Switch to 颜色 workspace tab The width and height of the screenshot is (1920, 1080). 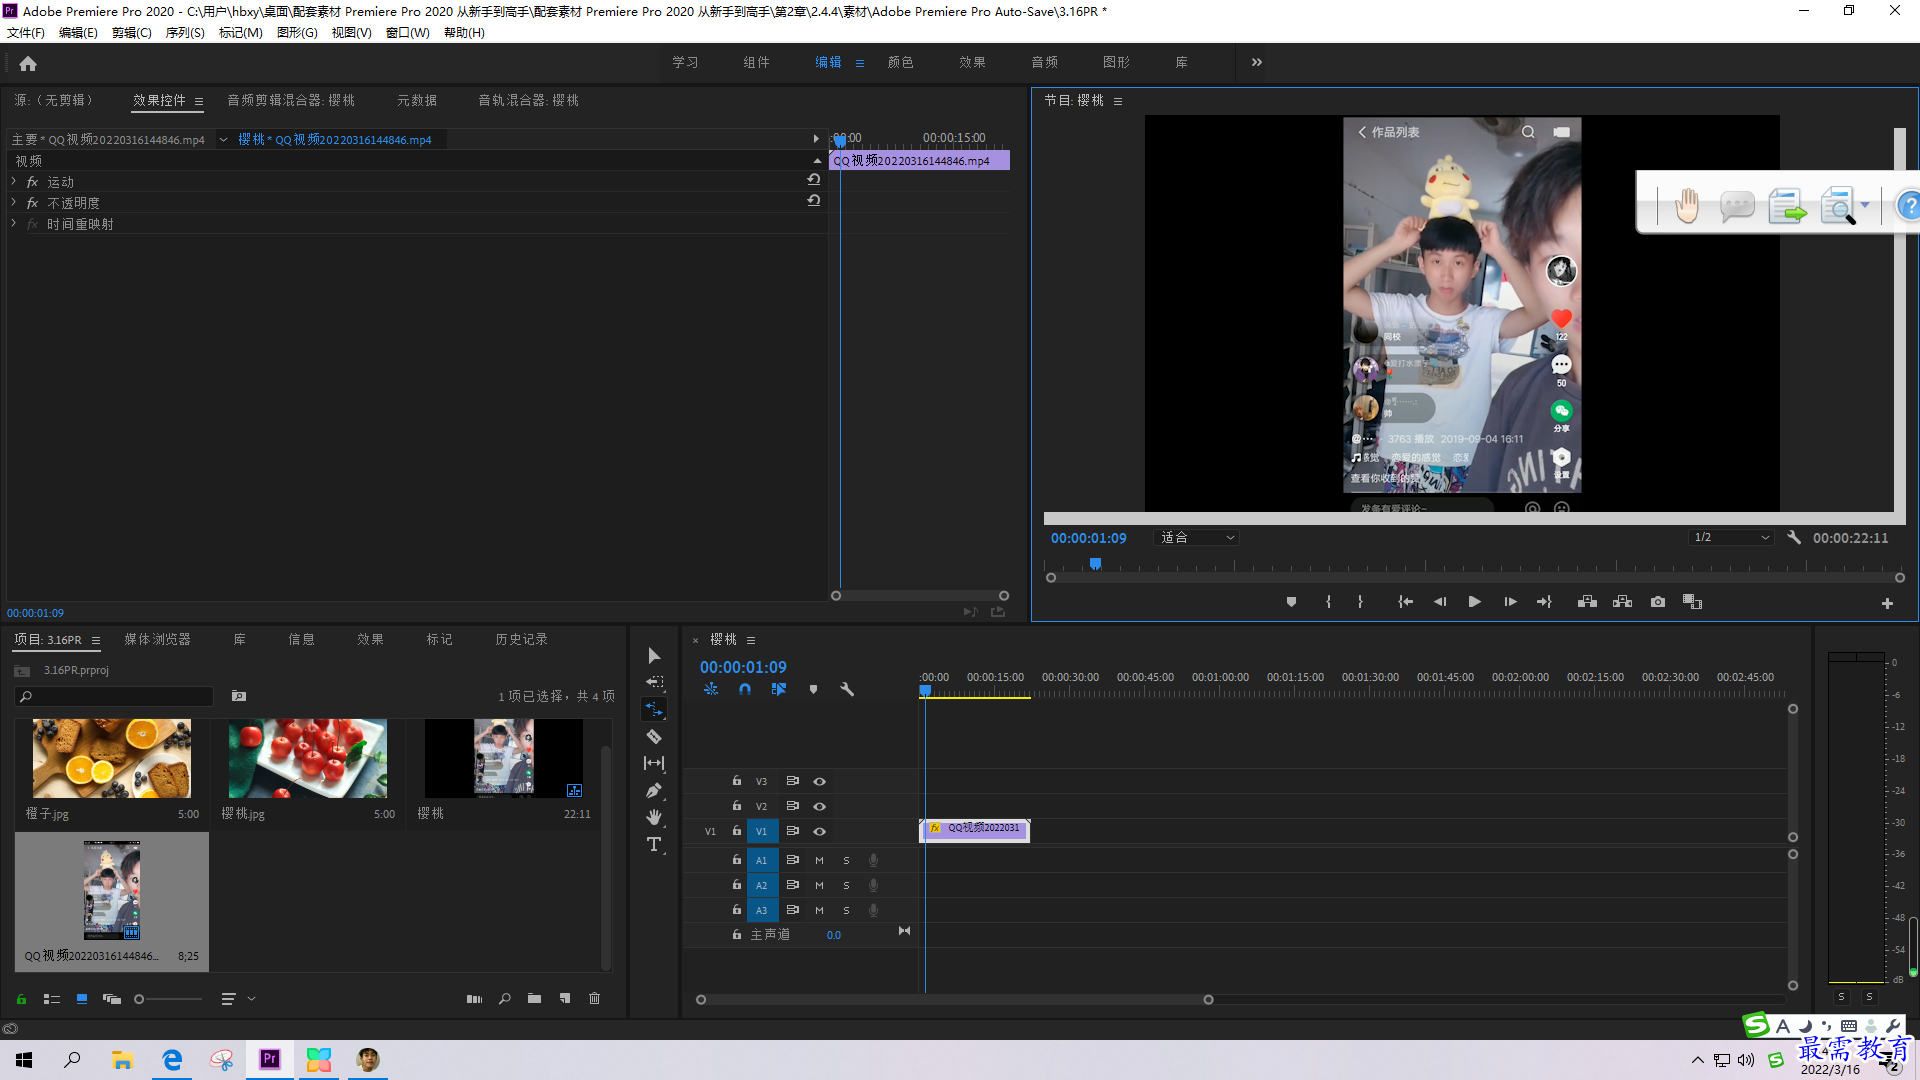pos(900,62)
